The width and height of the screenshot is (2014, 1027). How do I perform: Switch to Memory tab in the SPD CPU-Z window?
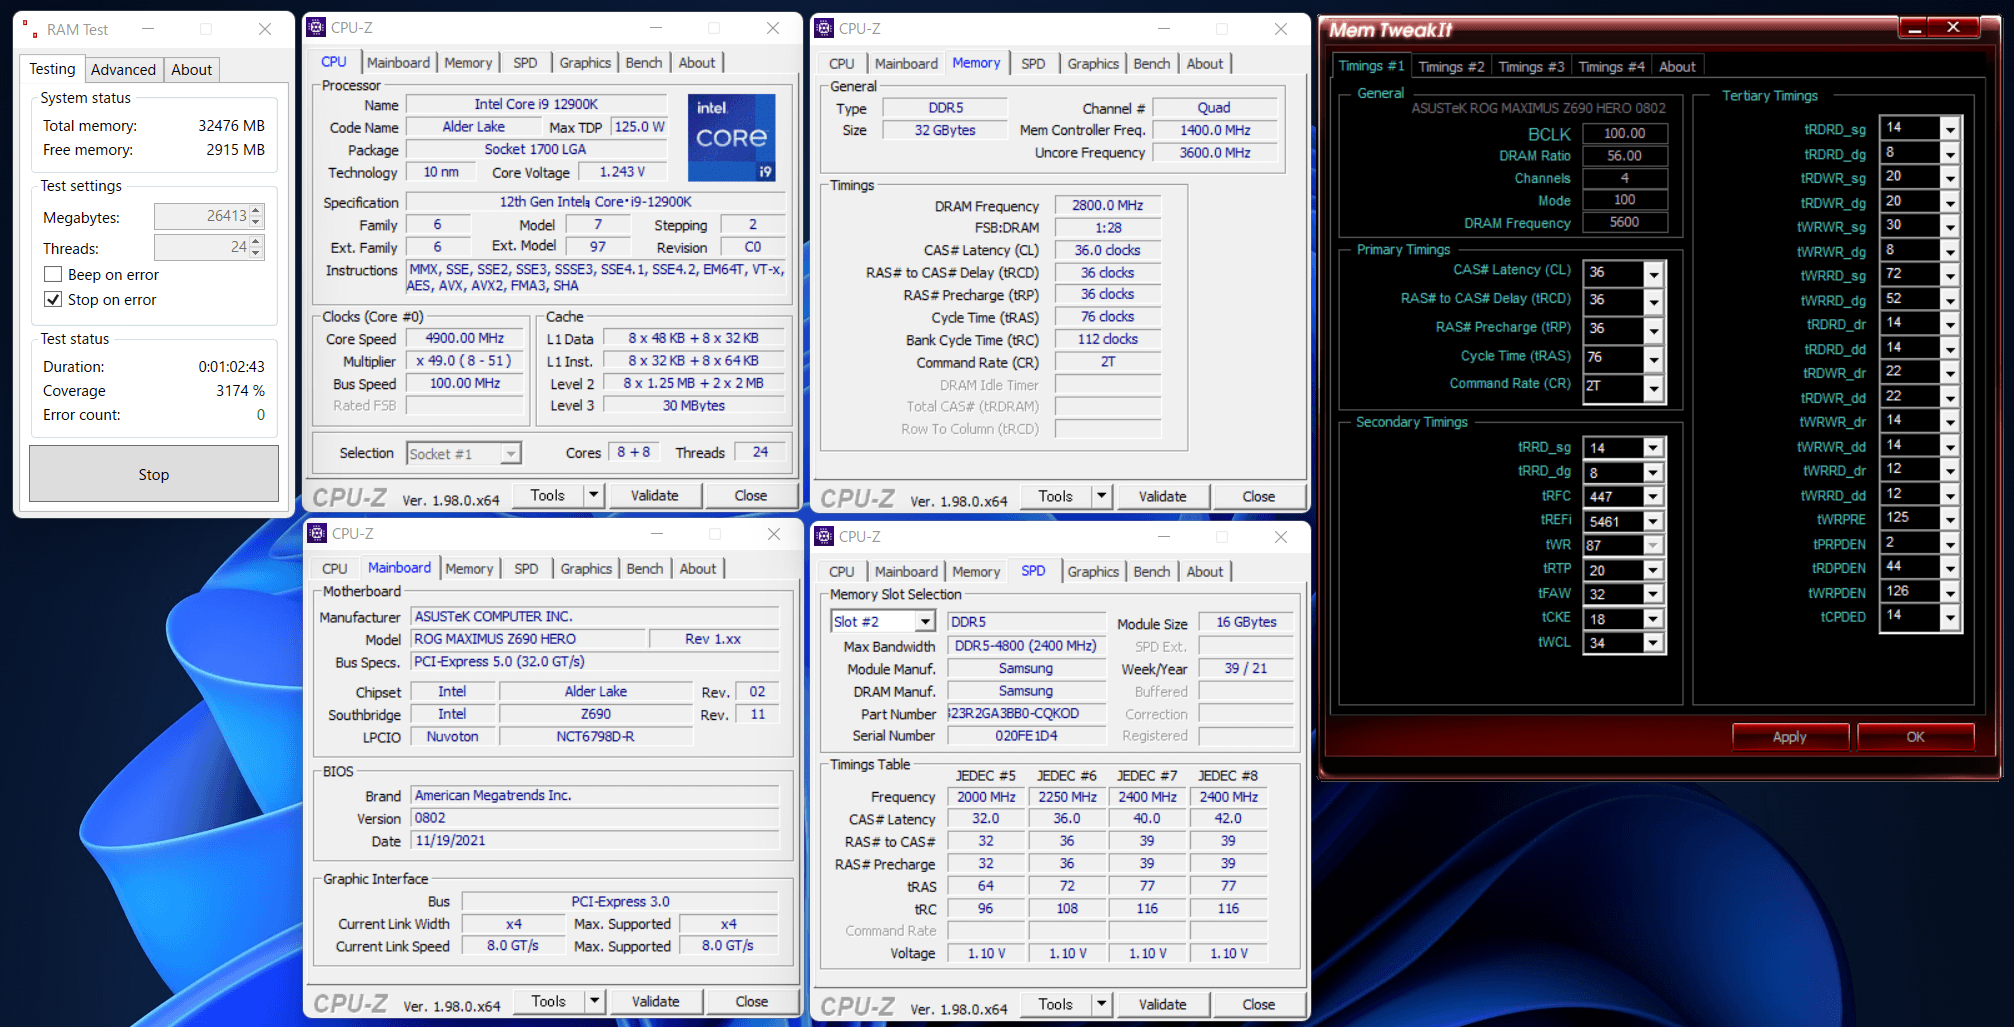[976, 571]
